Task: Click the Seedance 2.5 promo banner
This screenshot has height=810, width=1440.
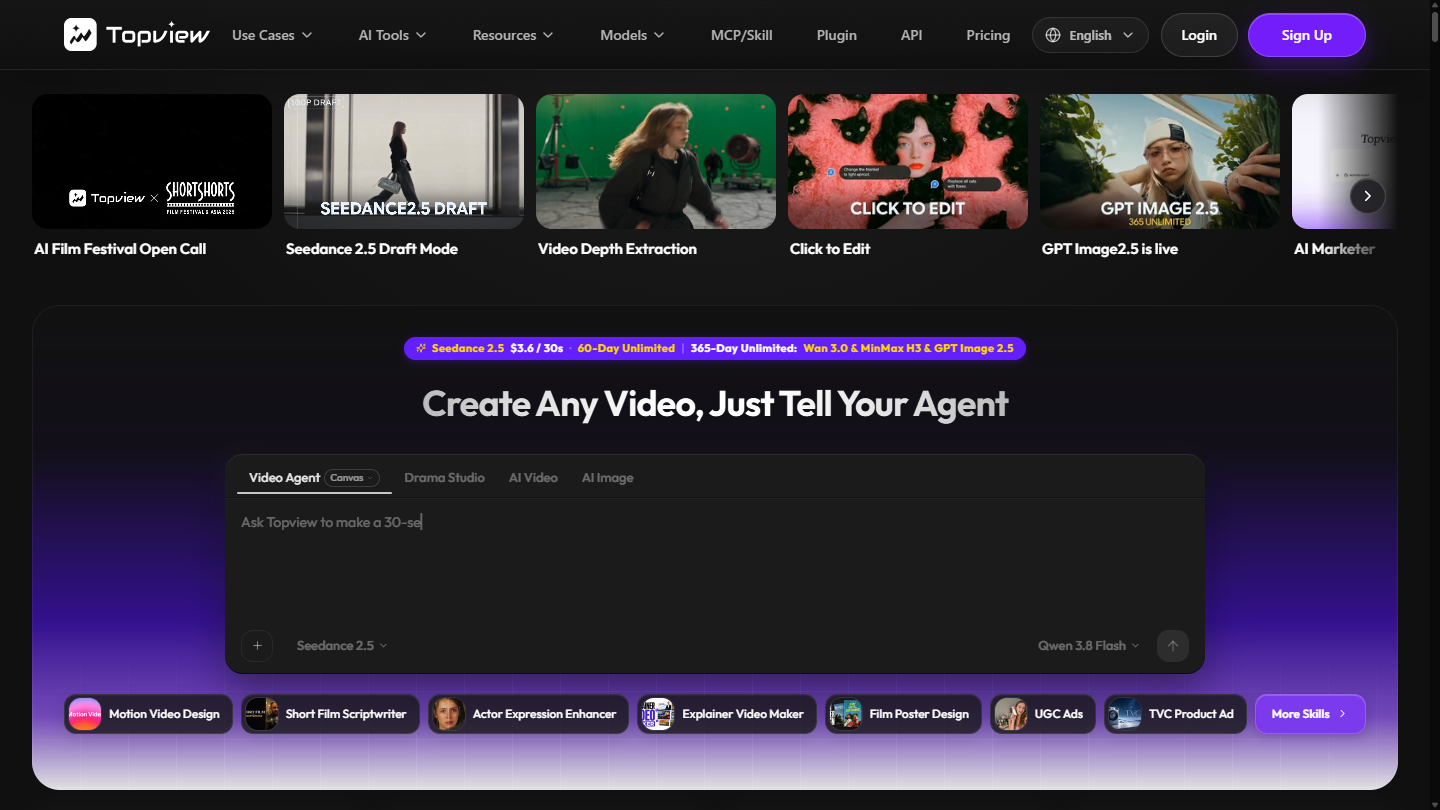Action: pos(715,348)
